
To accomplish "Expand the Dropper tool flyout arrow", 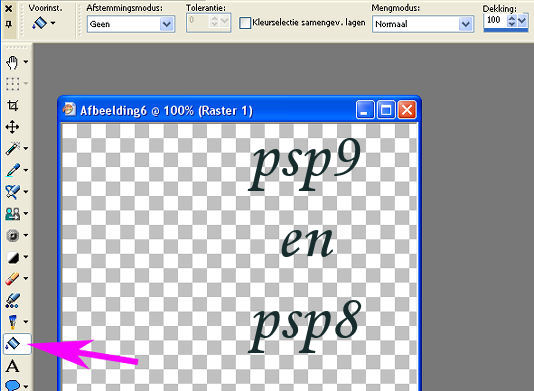I will (x=26, y=170).
